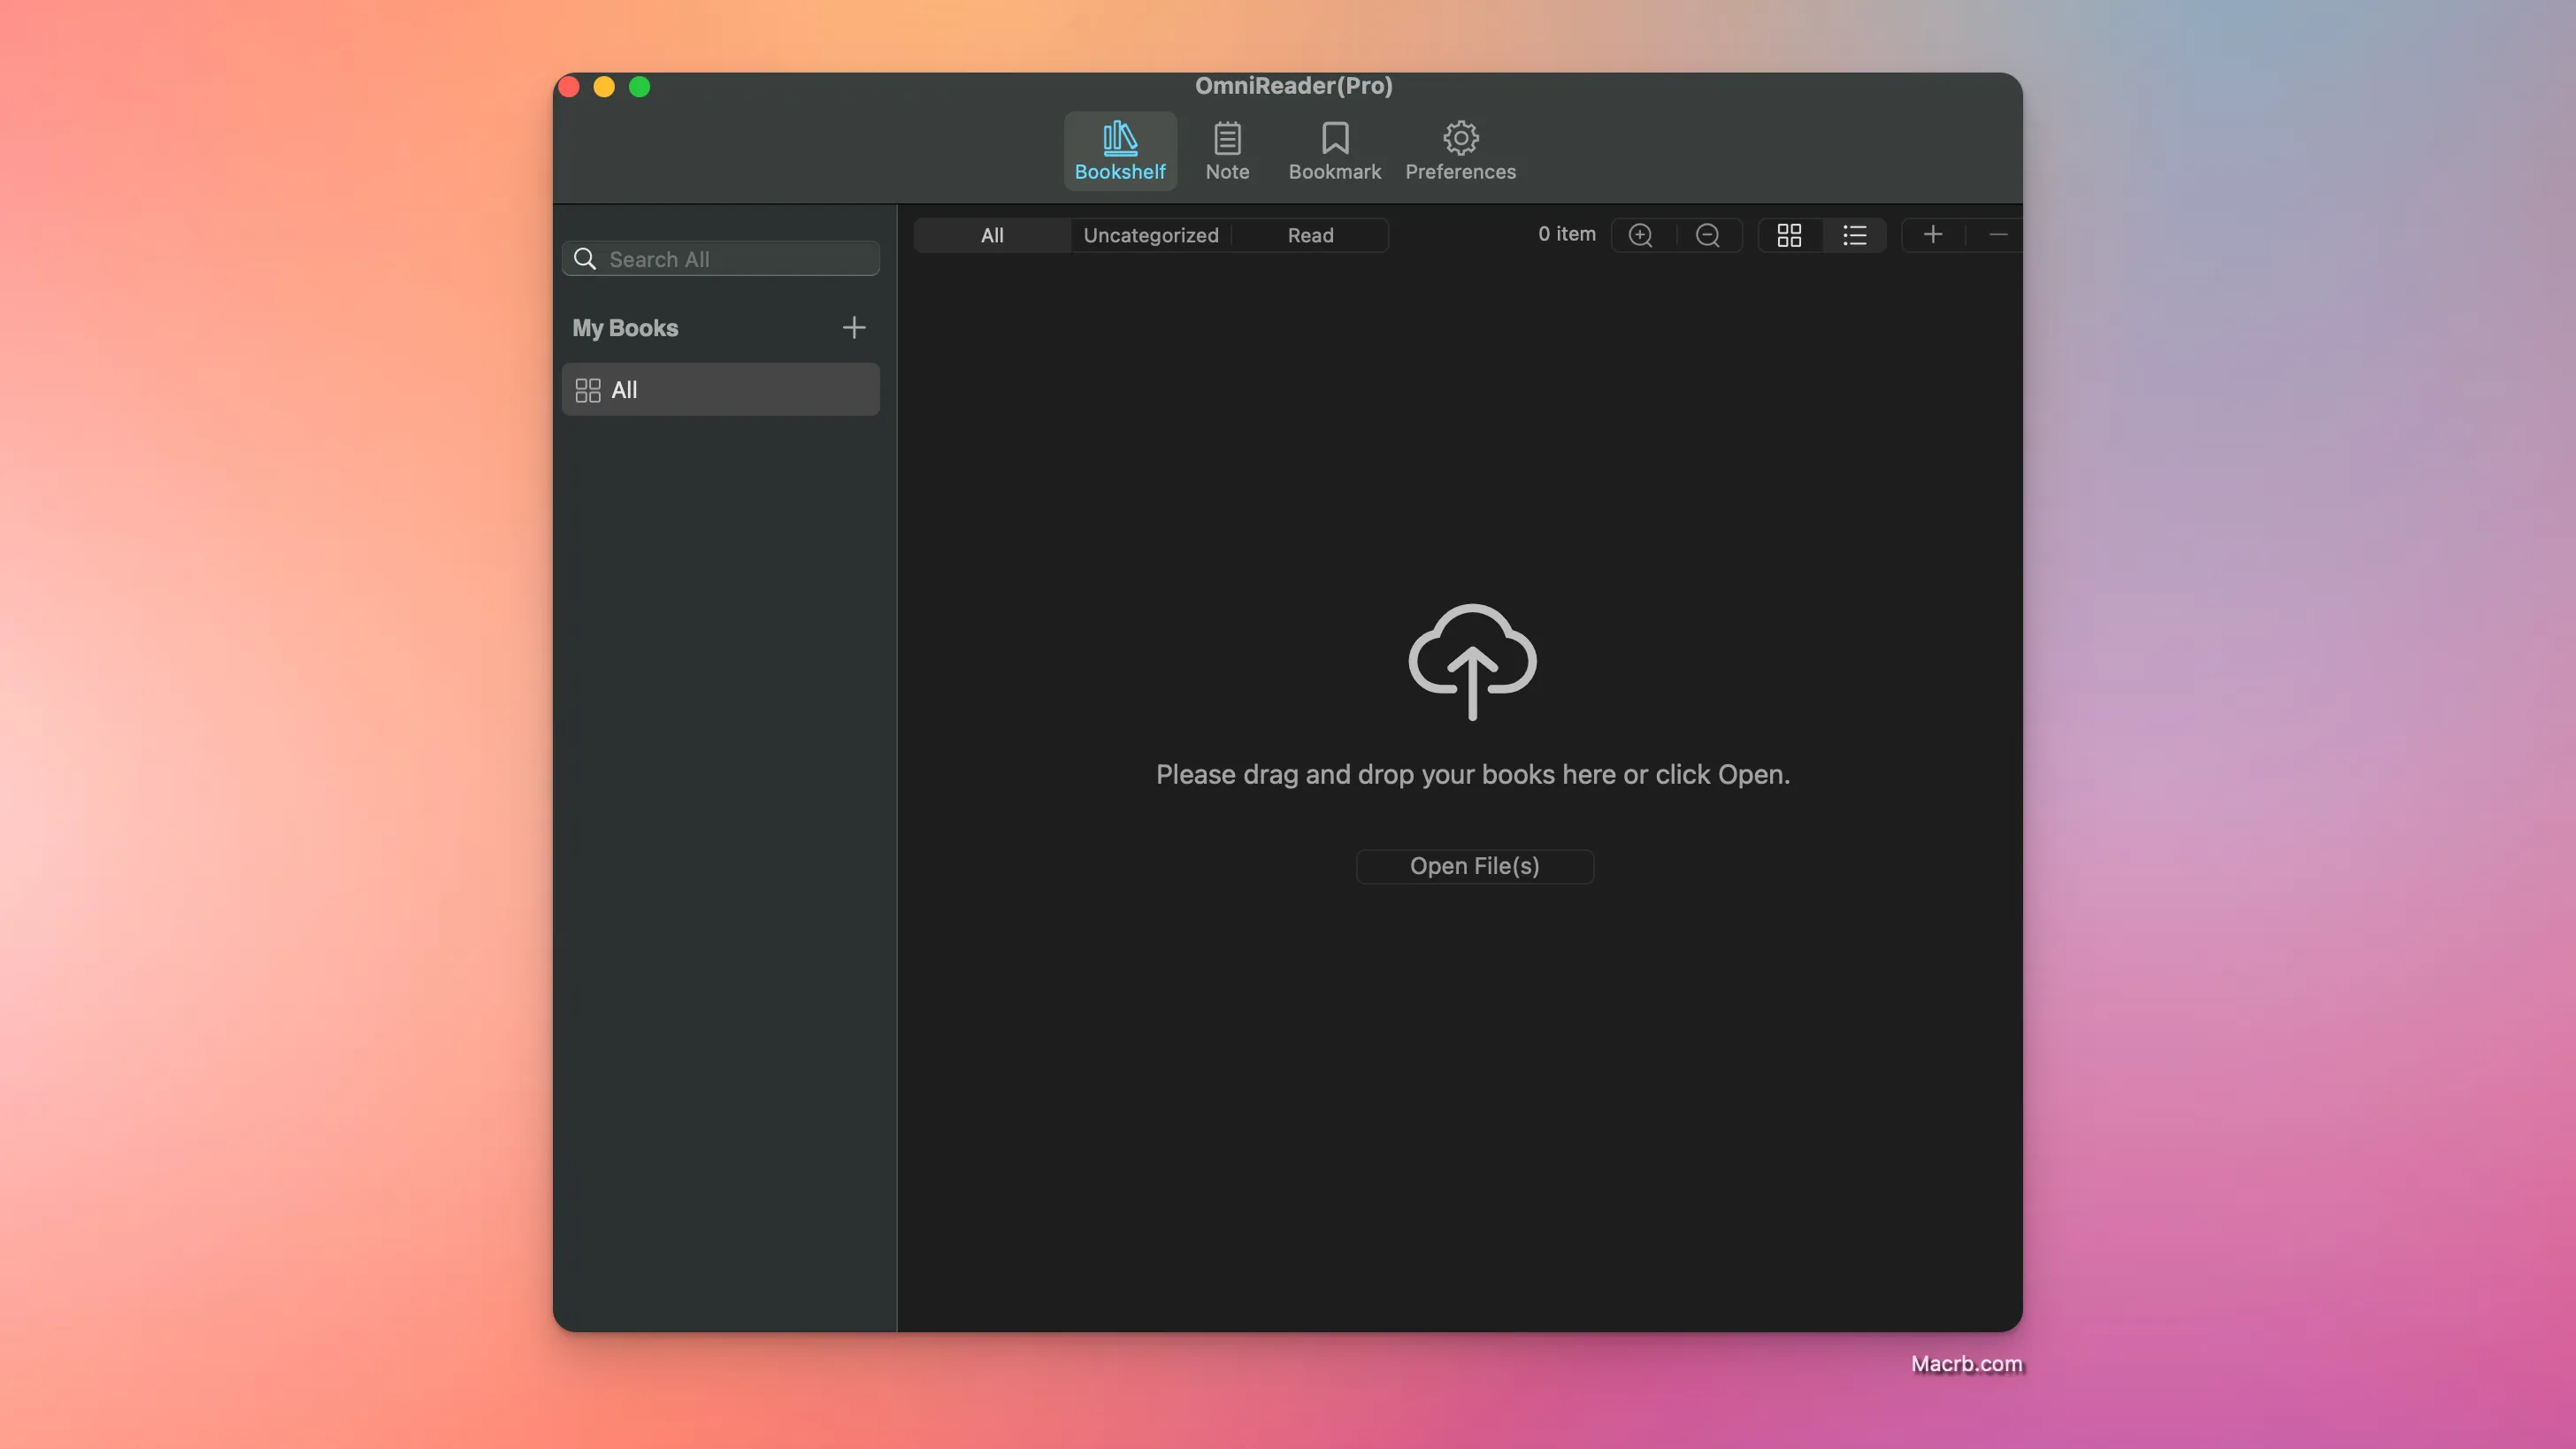Add a new My Books category
This screenshot has height=1449, width=2576.
tap(854, 327)
